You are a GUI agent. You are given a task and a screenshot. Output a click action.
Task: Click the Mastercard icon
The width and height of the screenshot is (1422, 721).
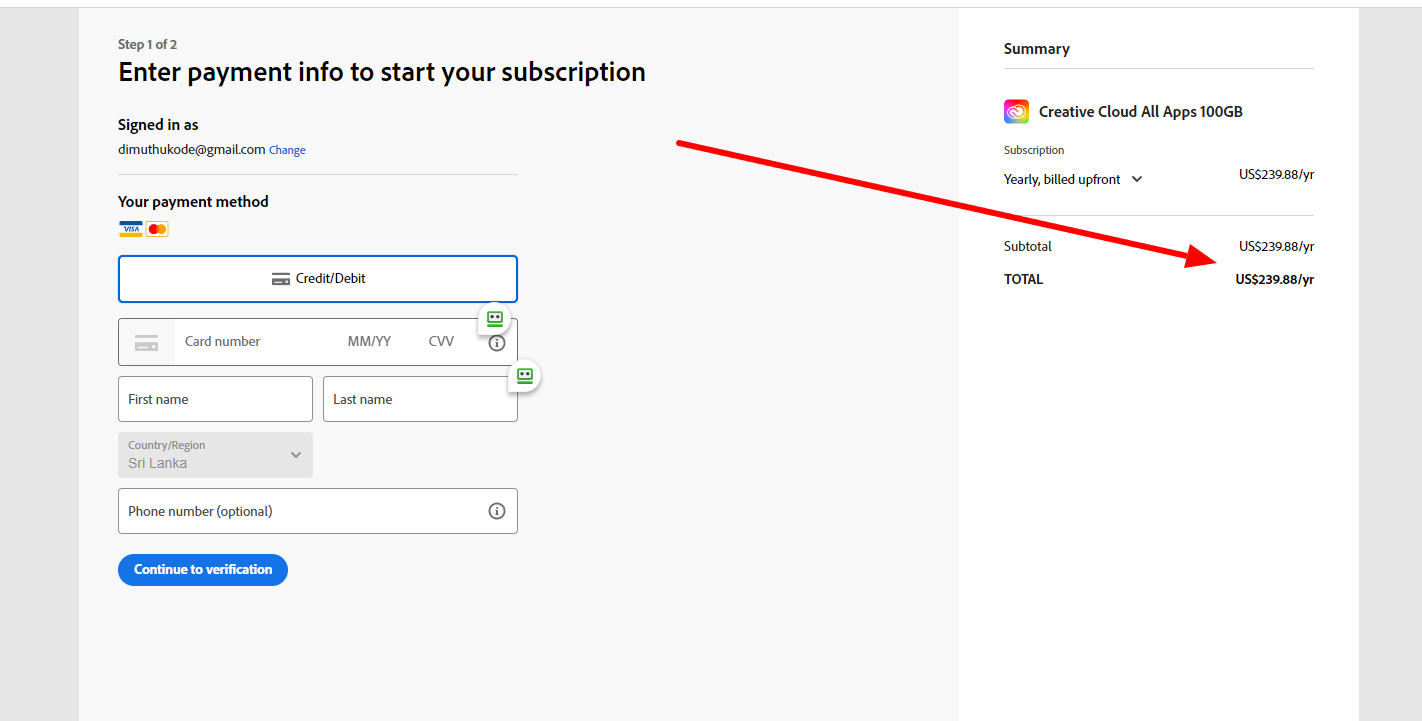[x=157, y=229]
